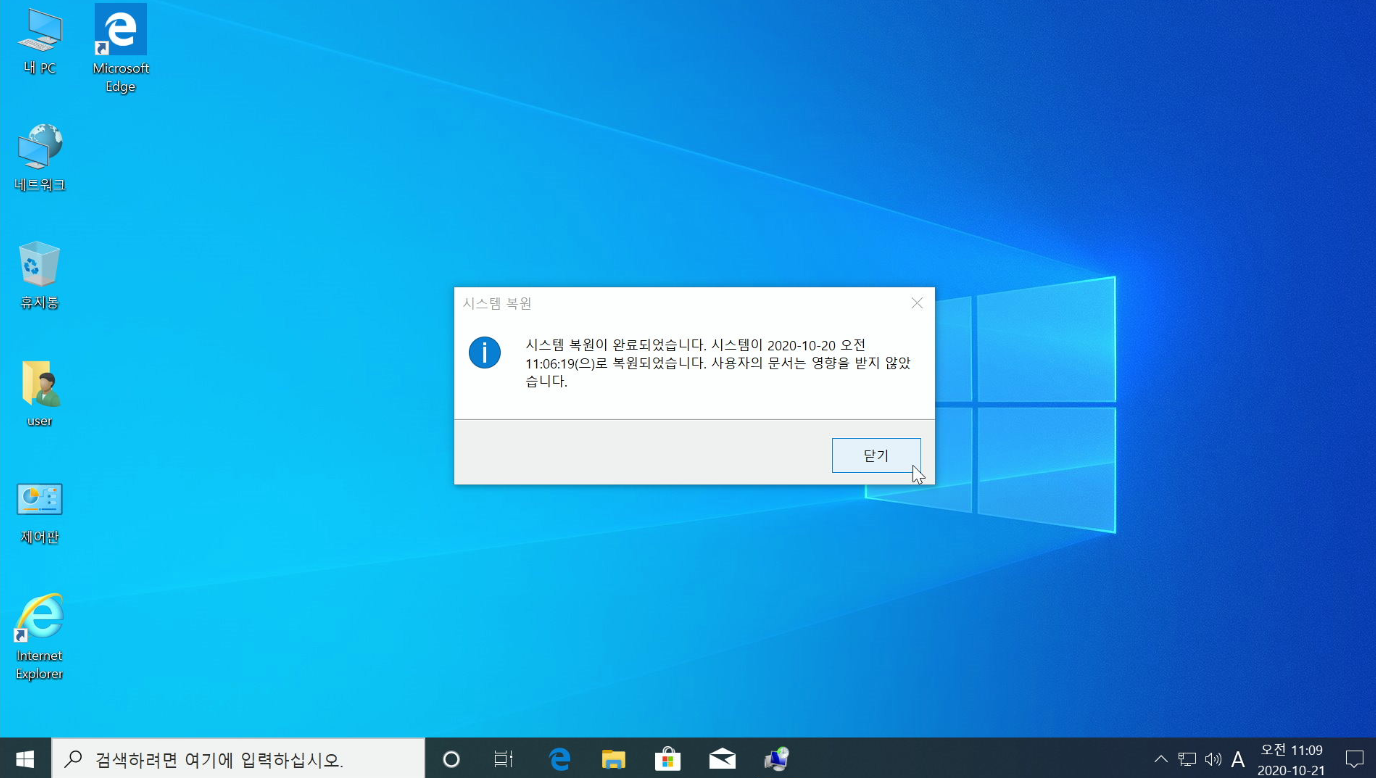Click the volume speaker tray icon

[x=1213, y=759]
